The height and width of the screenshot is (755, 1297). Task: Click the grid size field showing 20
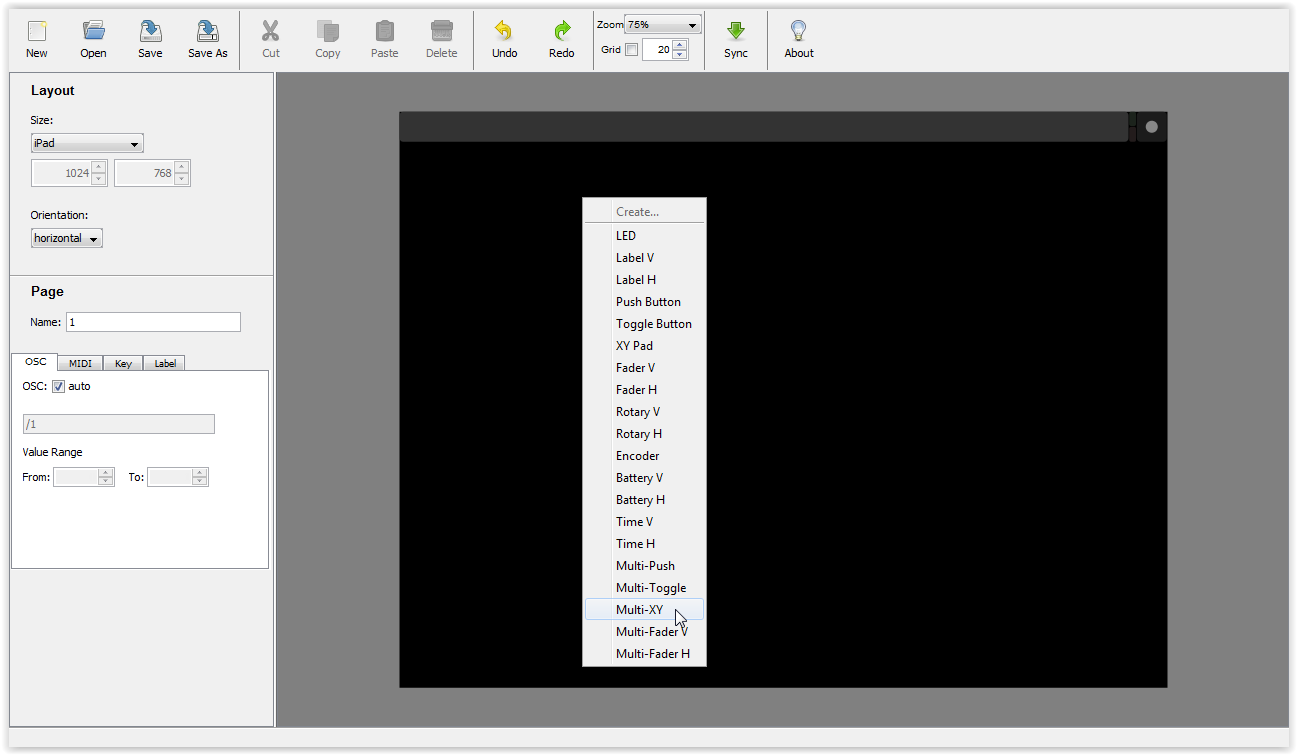point(657,49)
